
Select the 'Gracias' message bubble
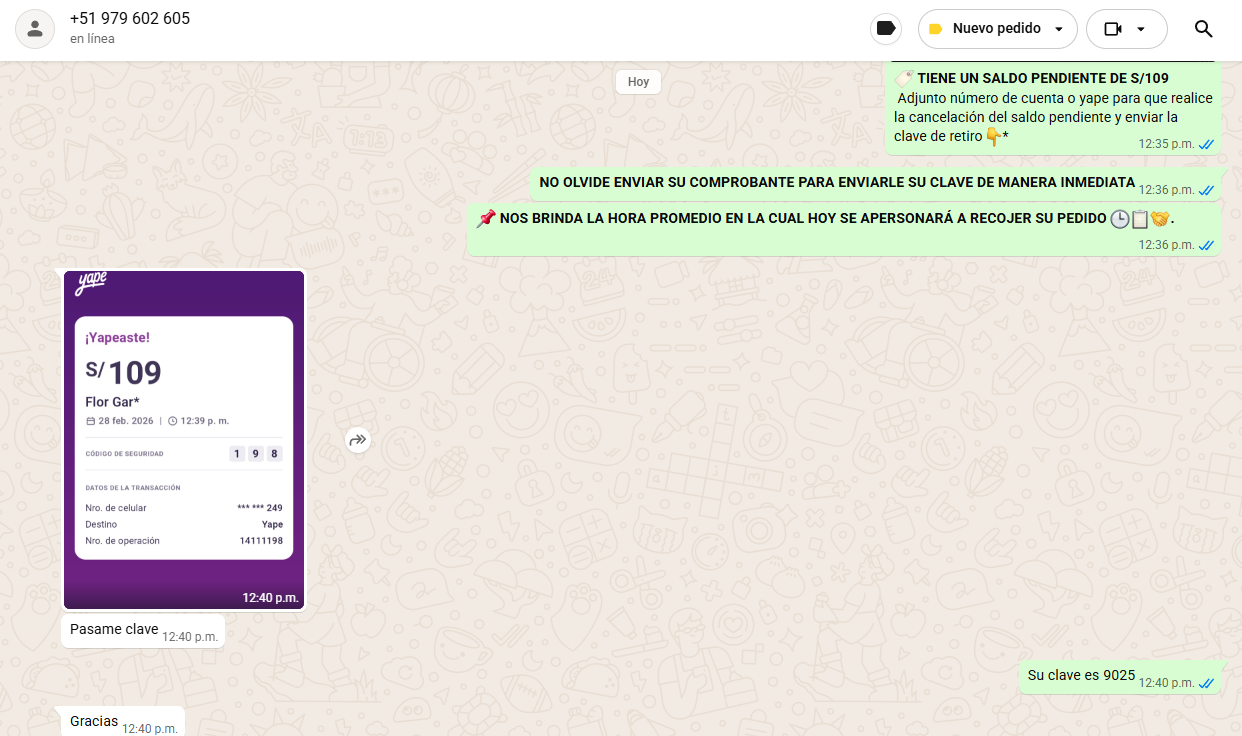[94, 721]
